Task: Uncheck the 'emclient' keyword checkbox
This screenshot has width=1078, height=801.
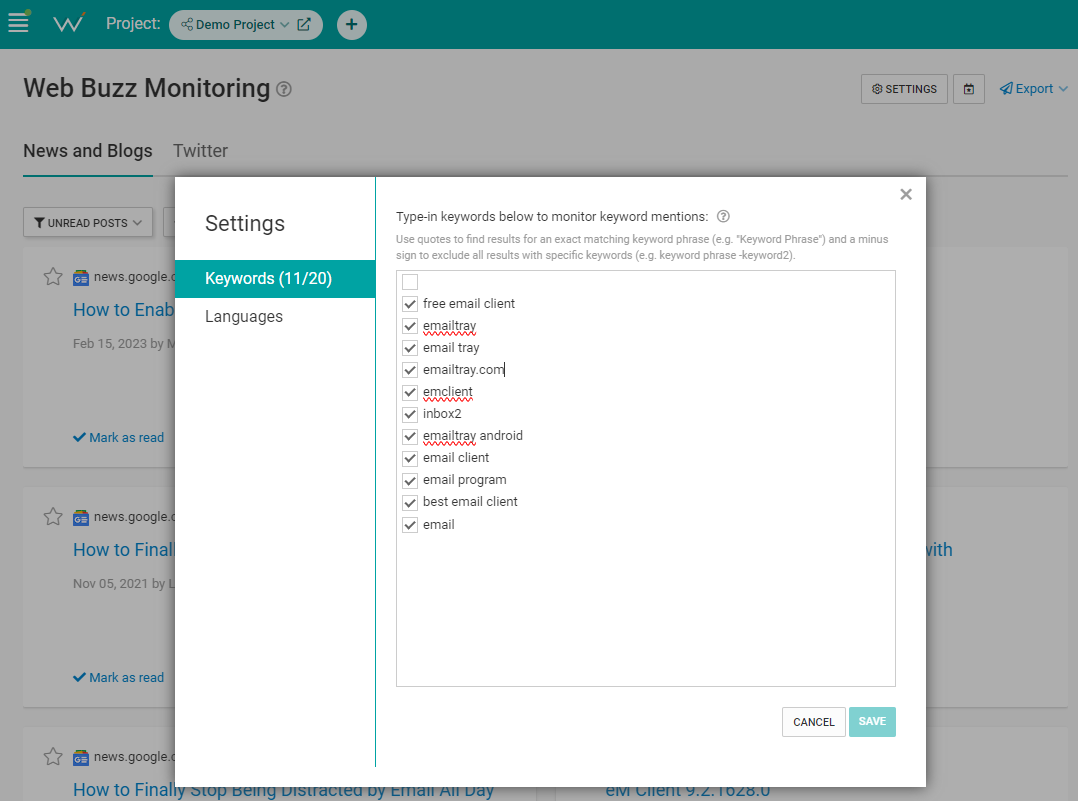Action: point(410,392)
